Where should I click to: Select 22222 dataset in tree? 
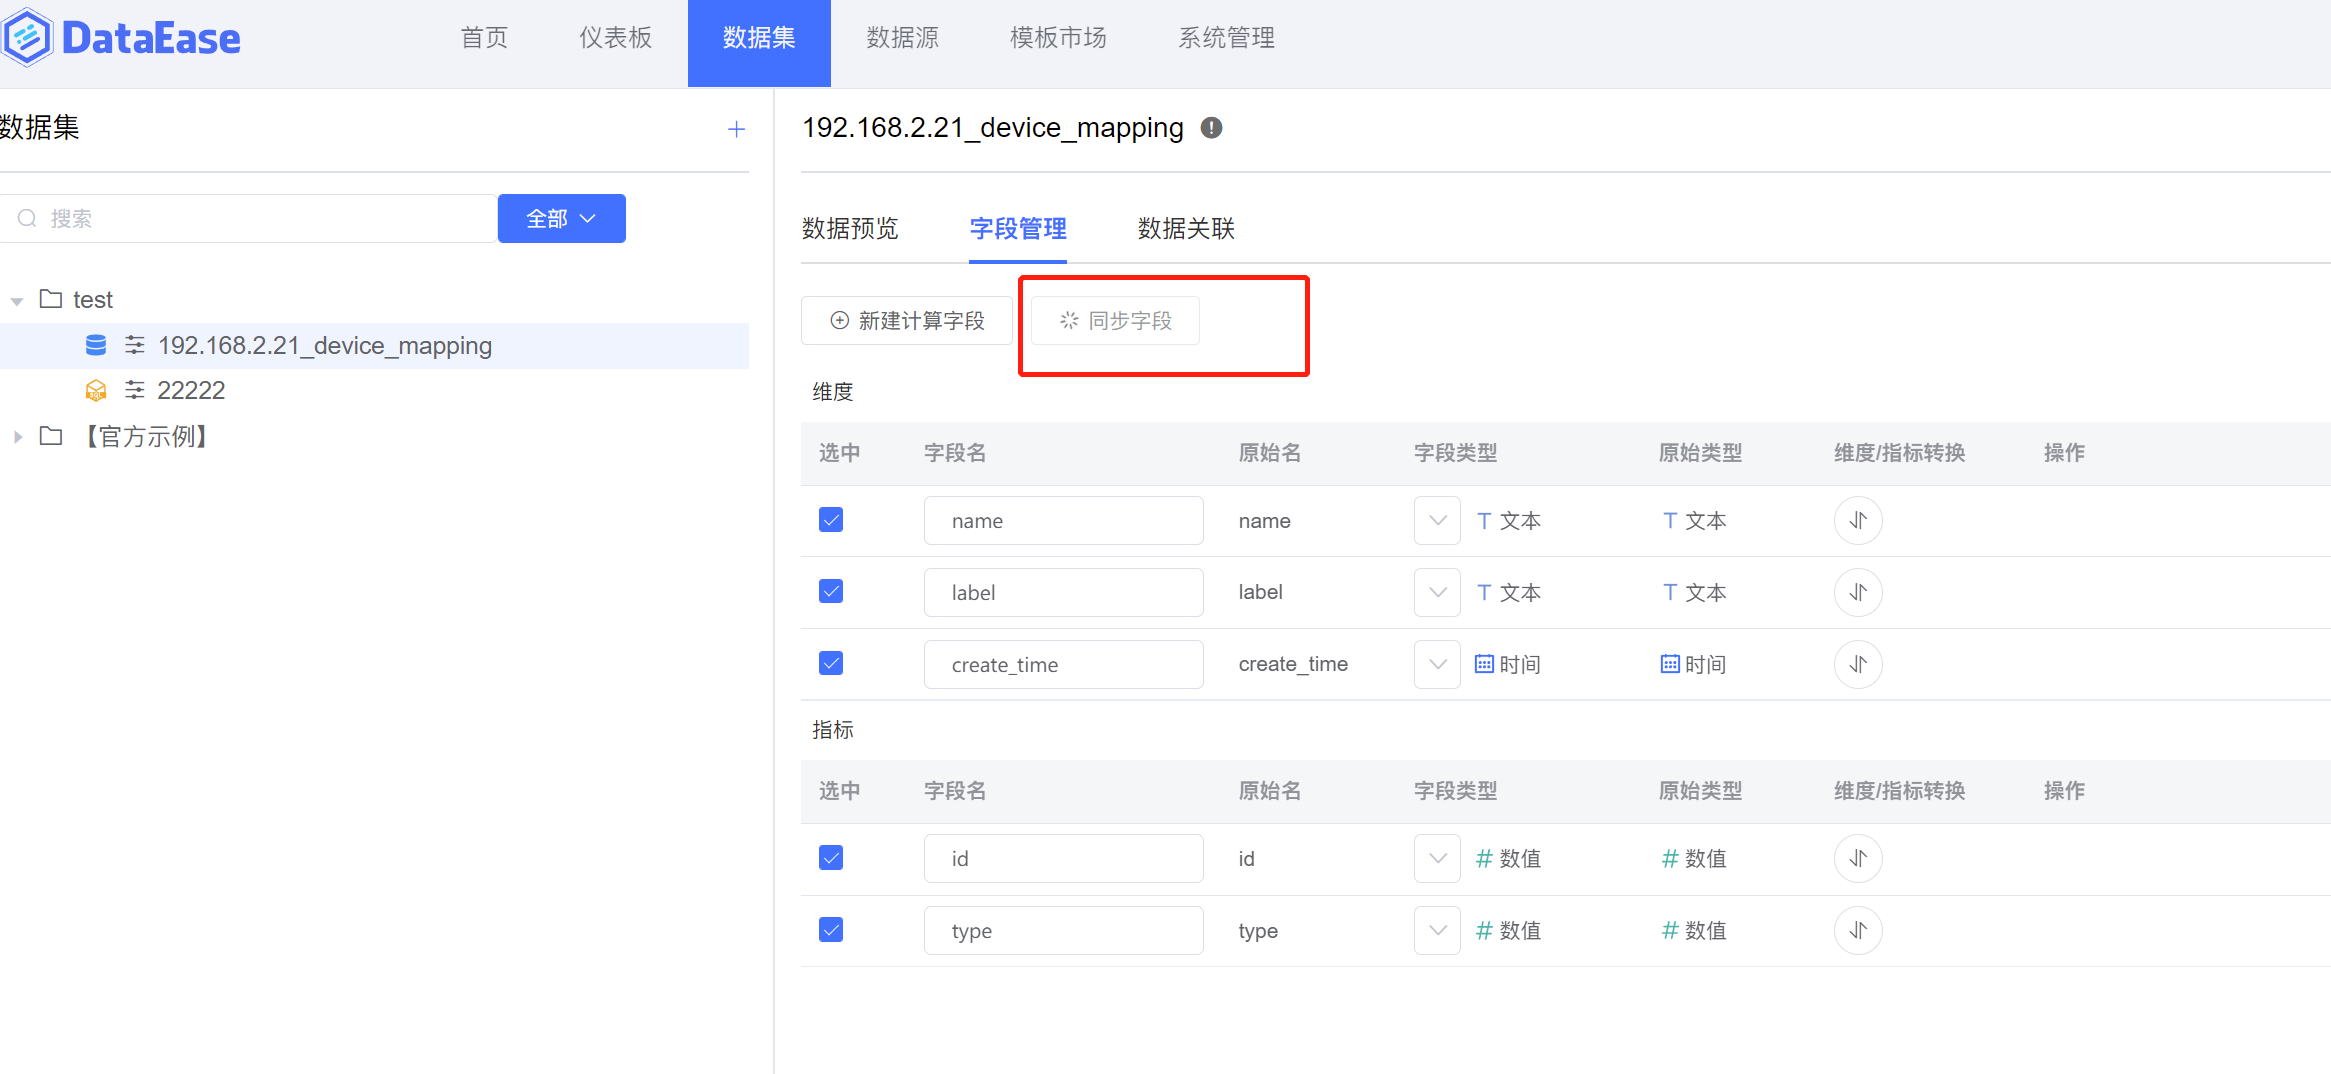coord(191,390)
